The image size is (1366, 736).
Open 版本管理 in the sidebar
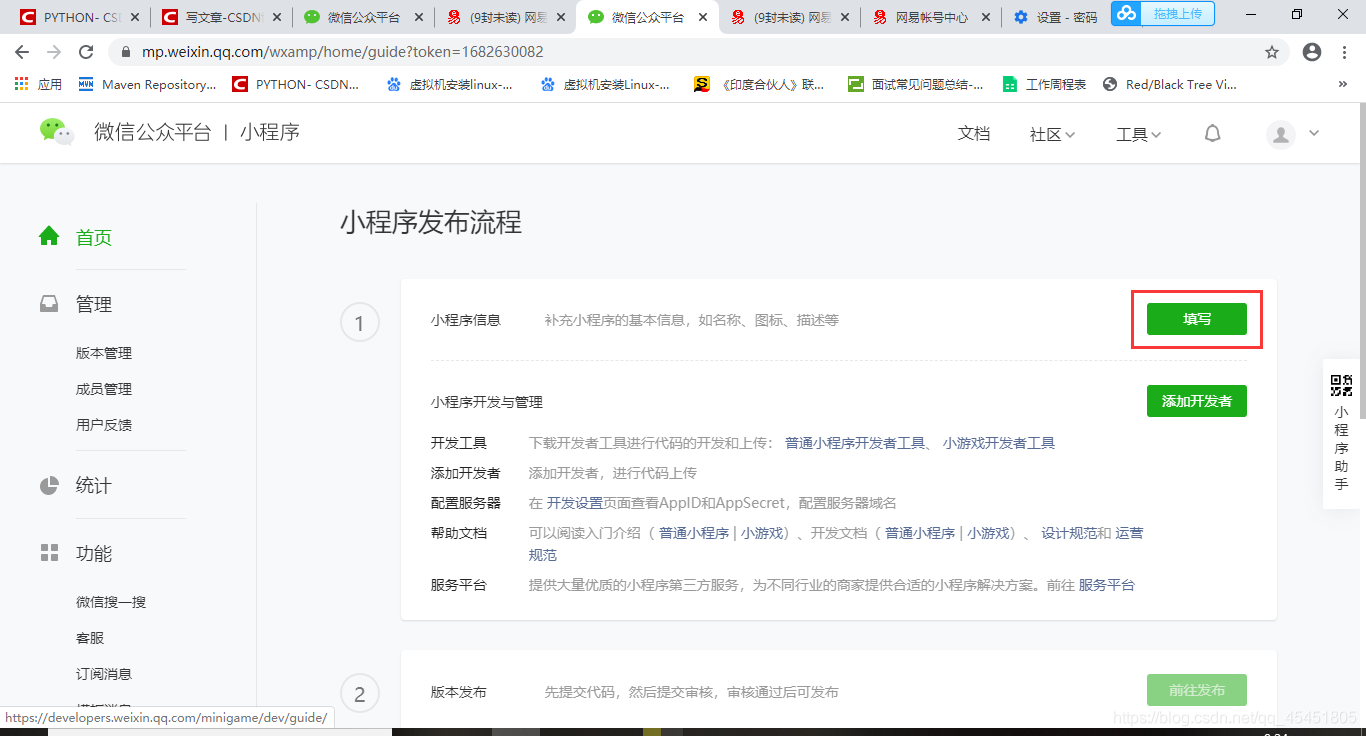104,353
